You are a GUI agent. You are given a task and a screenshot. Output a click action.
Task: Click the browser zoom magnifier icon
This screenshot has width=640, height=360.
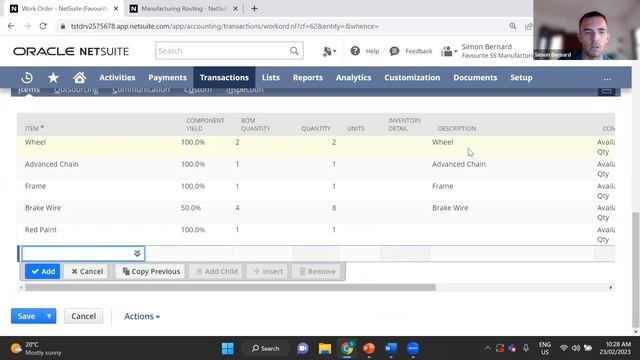click(513, 26)
